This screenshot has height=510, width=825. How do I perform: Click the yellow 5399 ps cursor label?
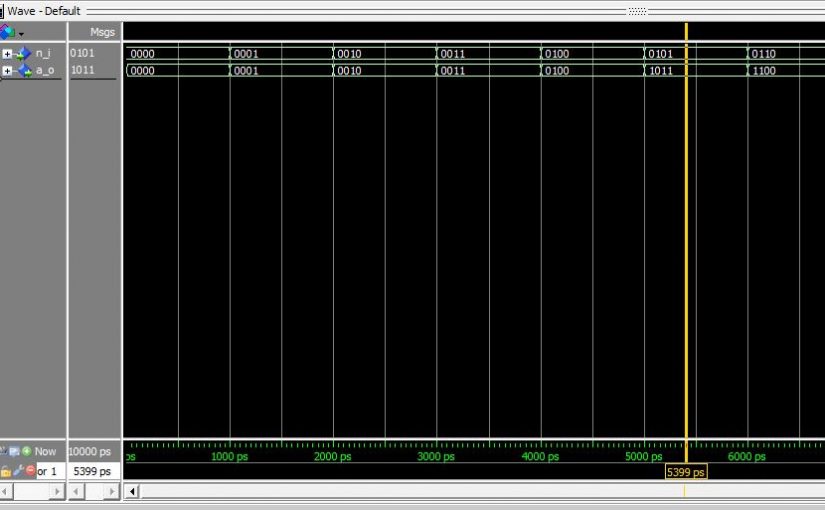[x=686, y=472]
